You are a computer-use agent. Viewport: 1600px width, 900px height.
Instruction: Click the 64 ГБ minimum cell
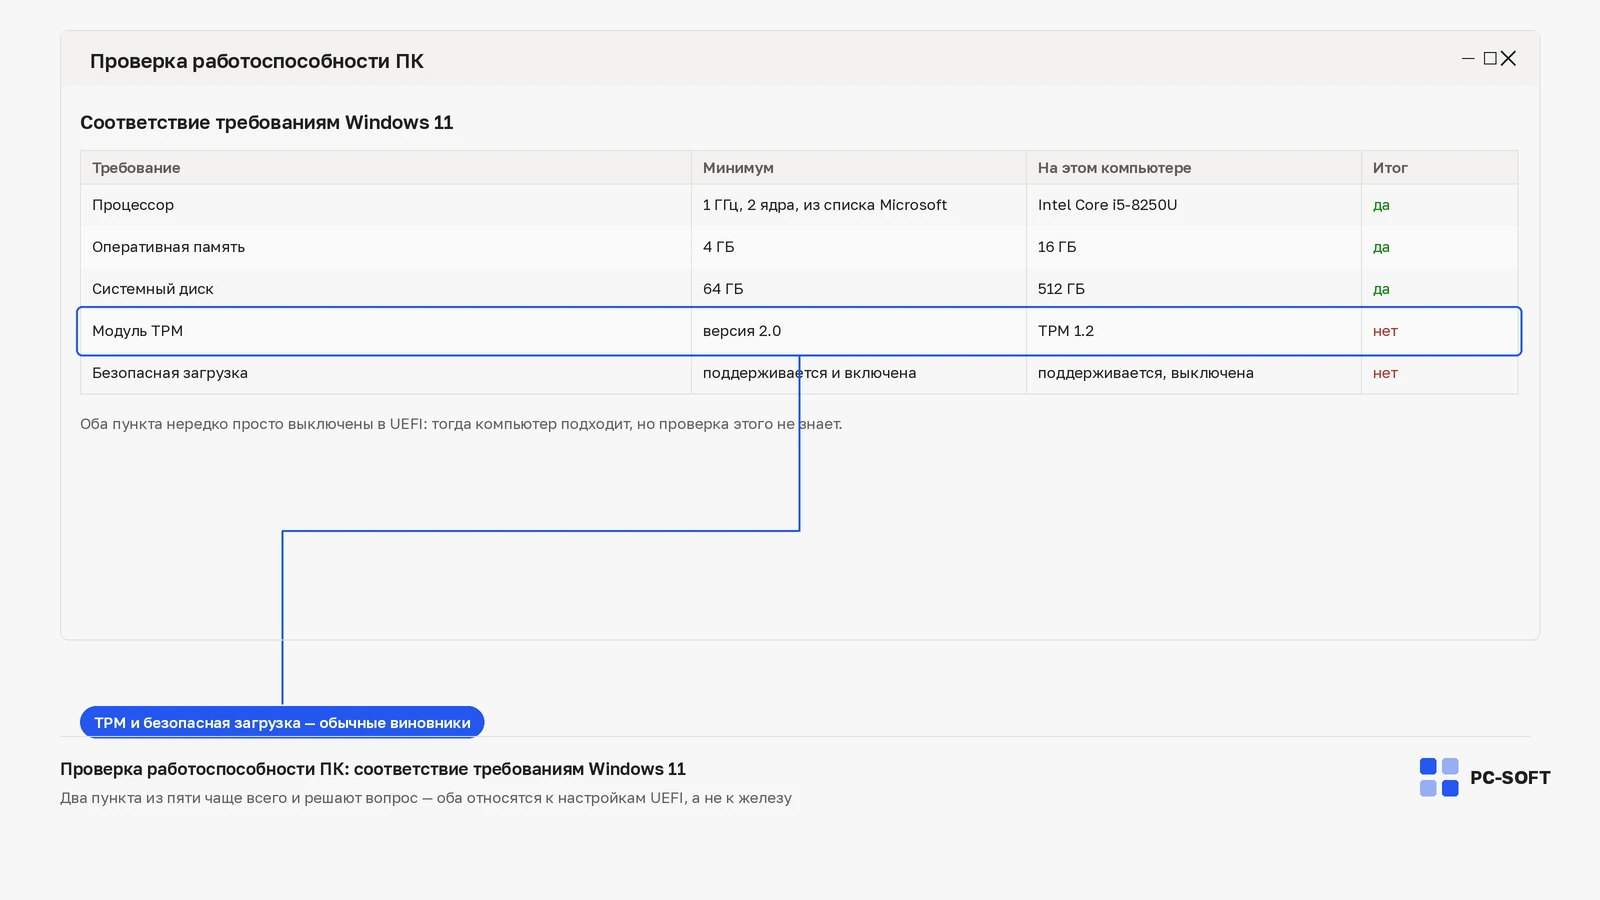tap(859, 289)
